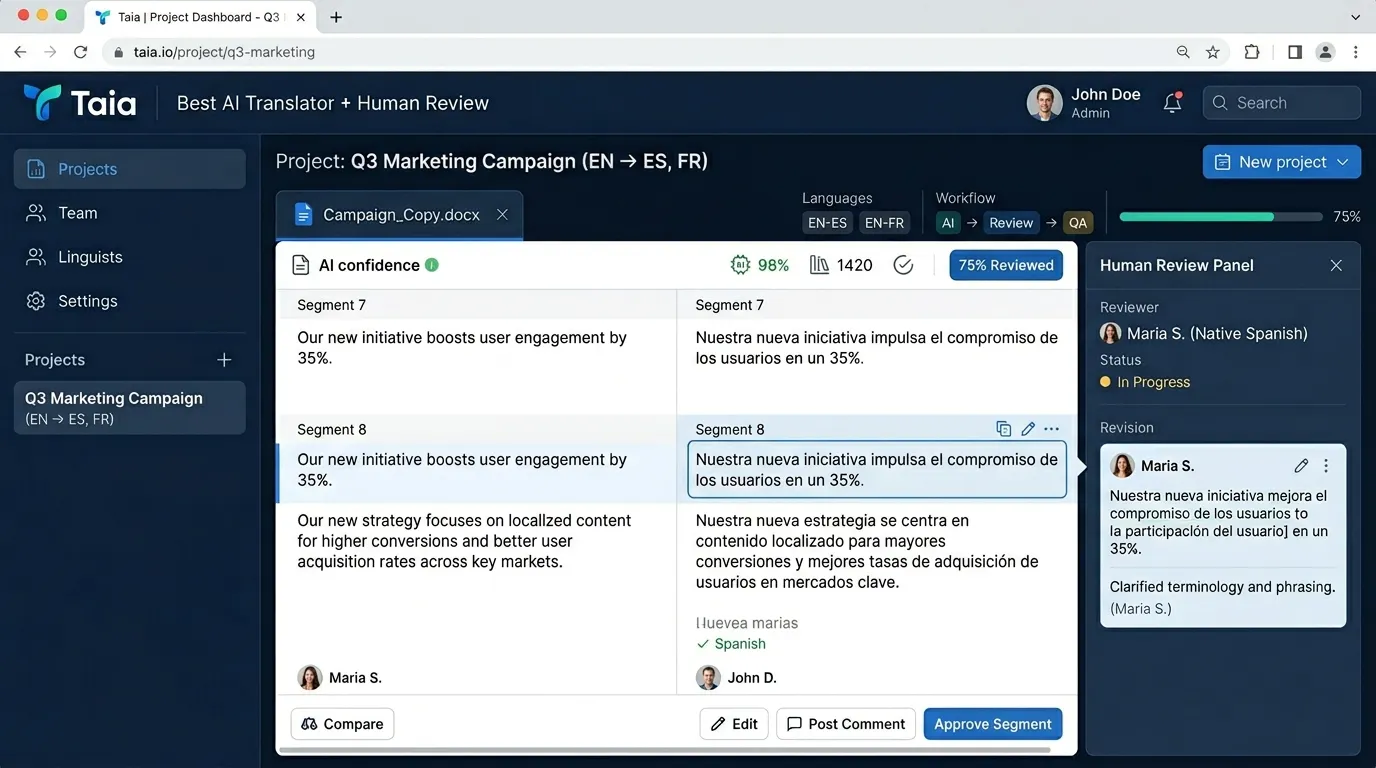Image resolution: width=1376 pixels, height=768 pixels.
Task: Switch to Campaign_Copy.docx tab
Action: click(400, 215)
